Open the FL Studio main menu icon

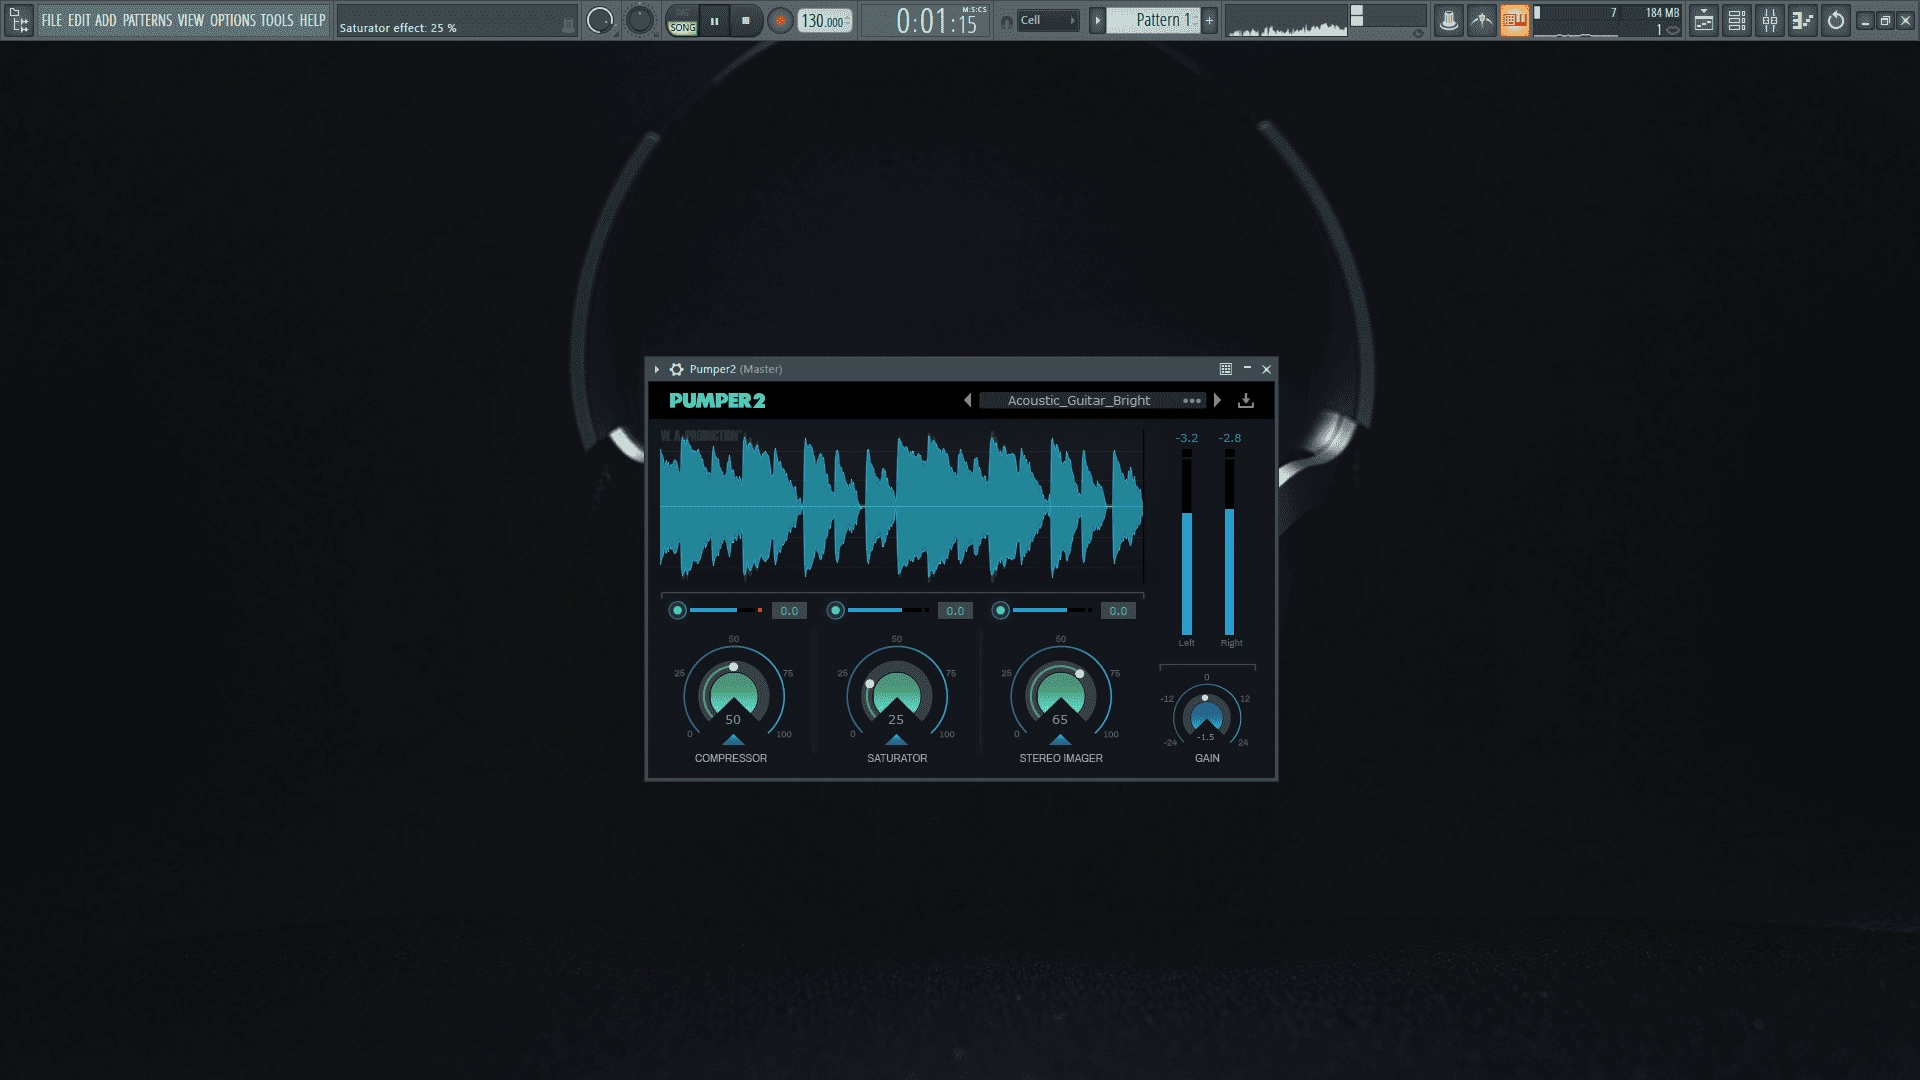18,20
